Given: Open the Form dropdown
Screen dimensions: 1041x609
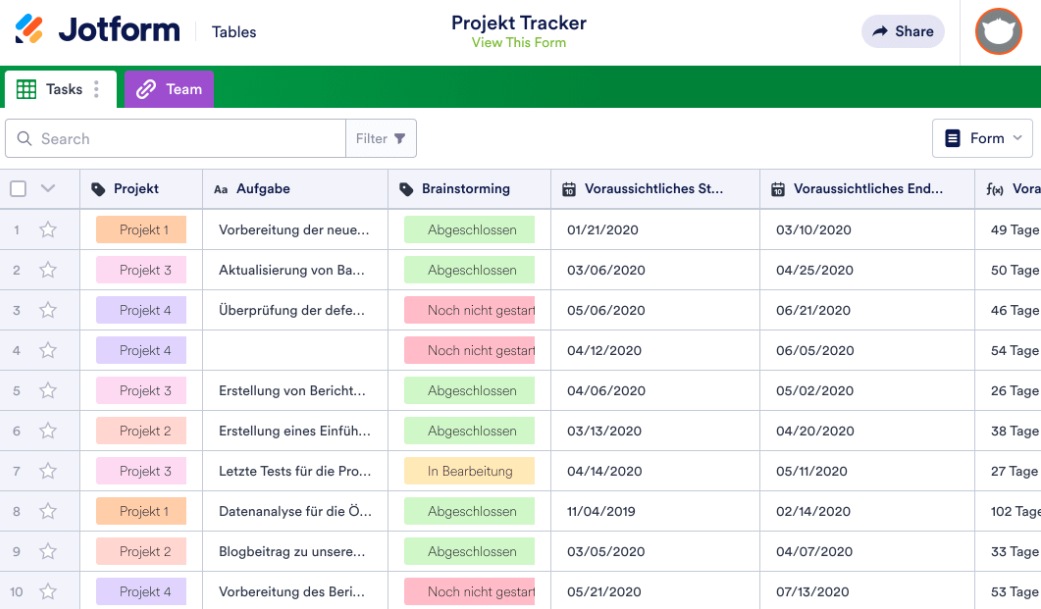Looking at the screenshot, I should click(982, 138).
